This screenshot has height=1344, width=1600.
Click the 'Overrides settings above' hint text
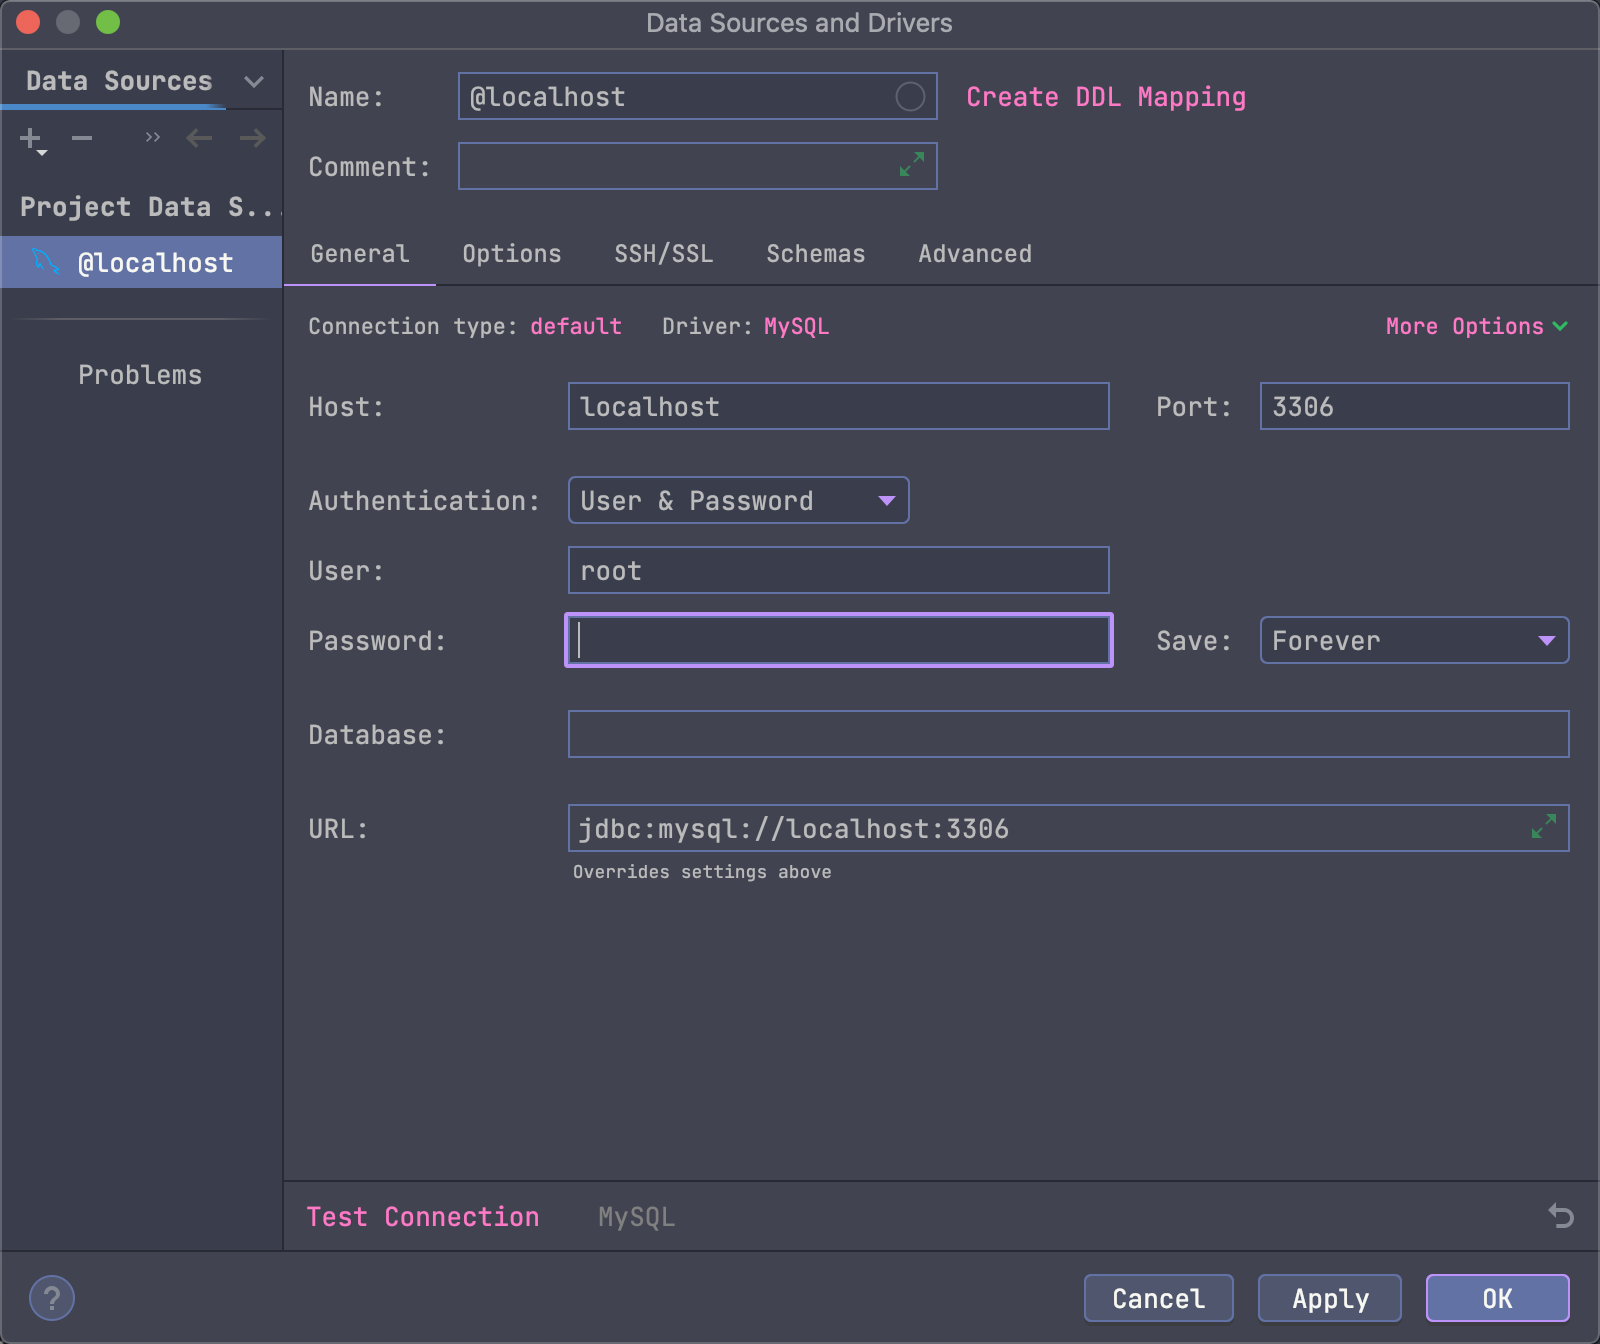pyautogui.click(x=702, y=872)
